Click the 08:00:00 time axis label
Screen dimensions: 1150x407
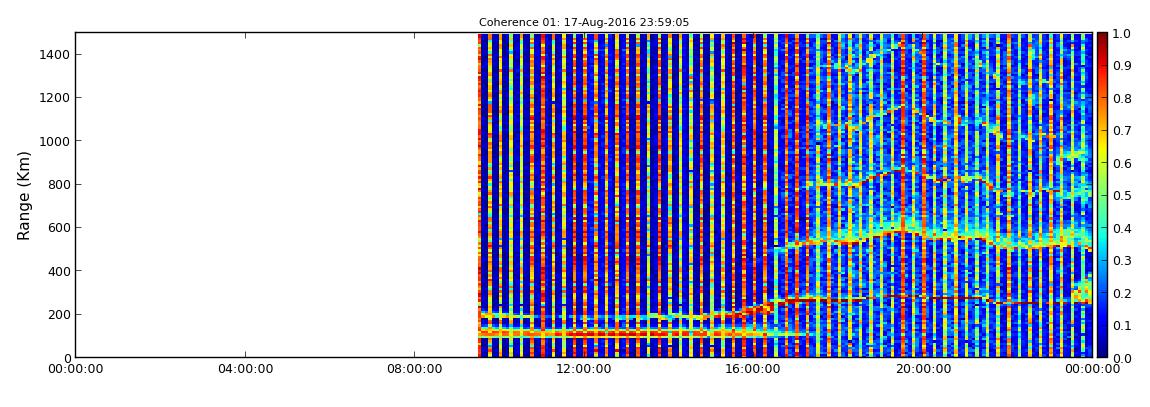[415, 370]
